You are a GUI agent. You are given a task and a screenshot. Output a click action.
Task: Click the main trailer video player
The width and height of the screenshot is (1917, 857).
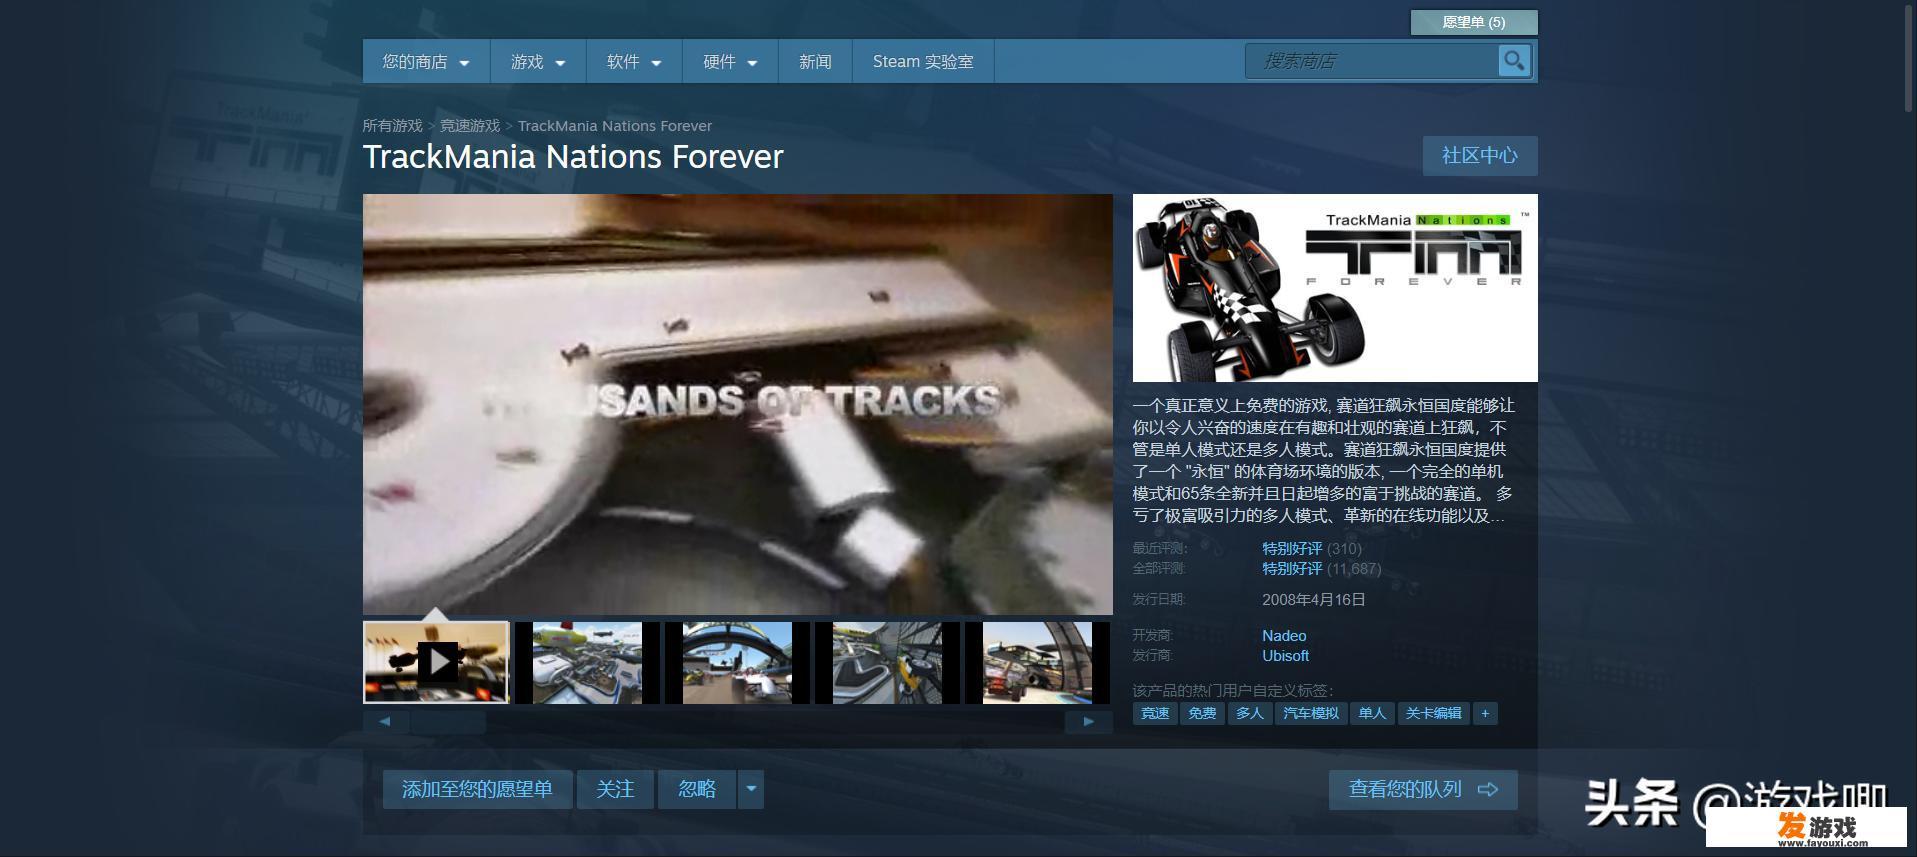point(738,404)
